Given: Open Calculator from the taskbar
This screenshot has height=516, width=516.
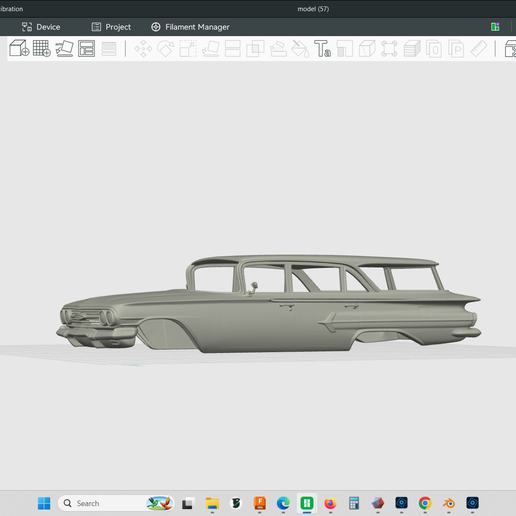Looking at the screenshot, I should pos(354,503).
